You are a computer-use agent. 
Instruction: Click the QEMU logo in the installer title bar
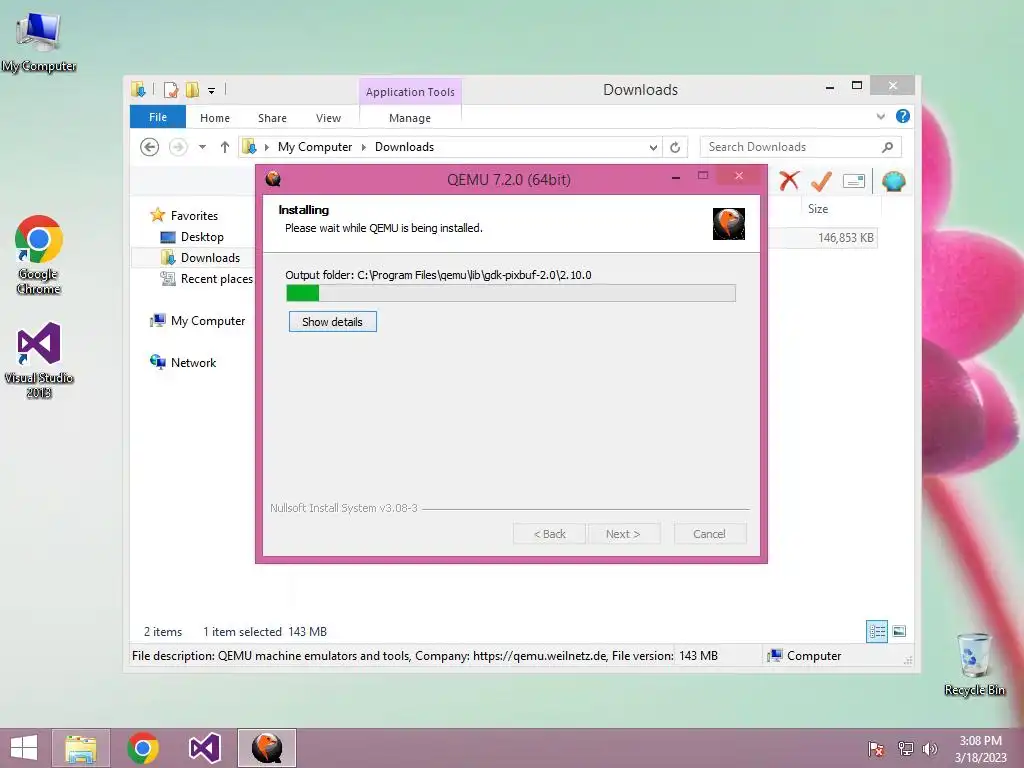273,179
